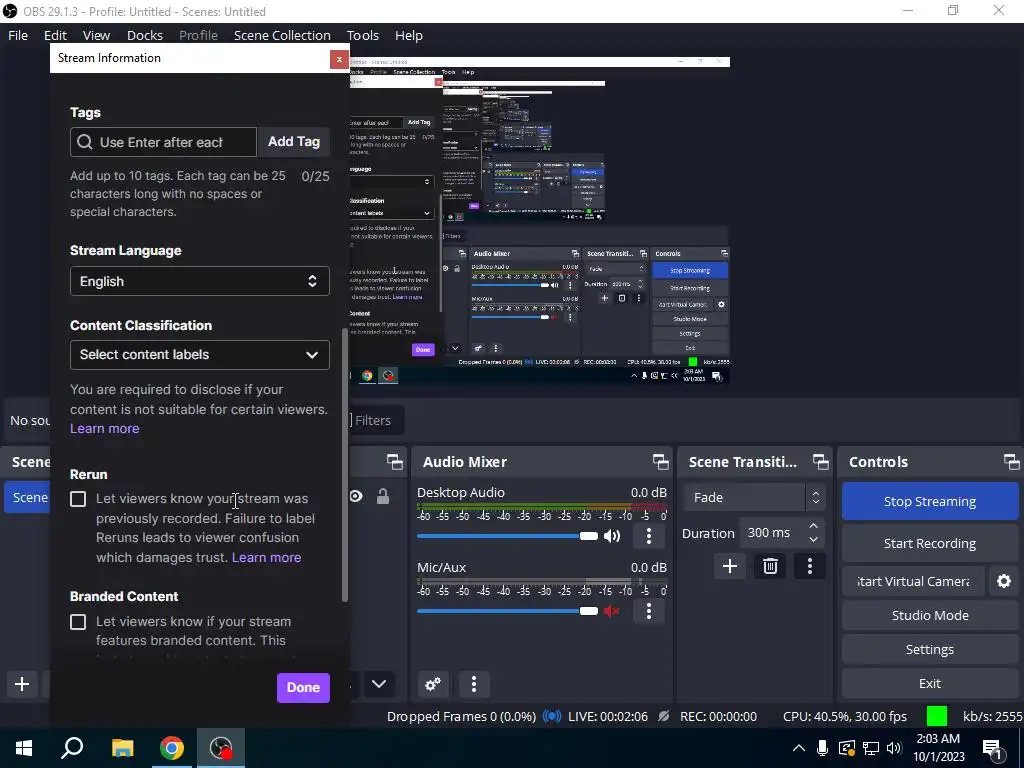Click the tag search magnifier icon
1024x768 pixels.
pyautogui.click(x=85, y=142)
